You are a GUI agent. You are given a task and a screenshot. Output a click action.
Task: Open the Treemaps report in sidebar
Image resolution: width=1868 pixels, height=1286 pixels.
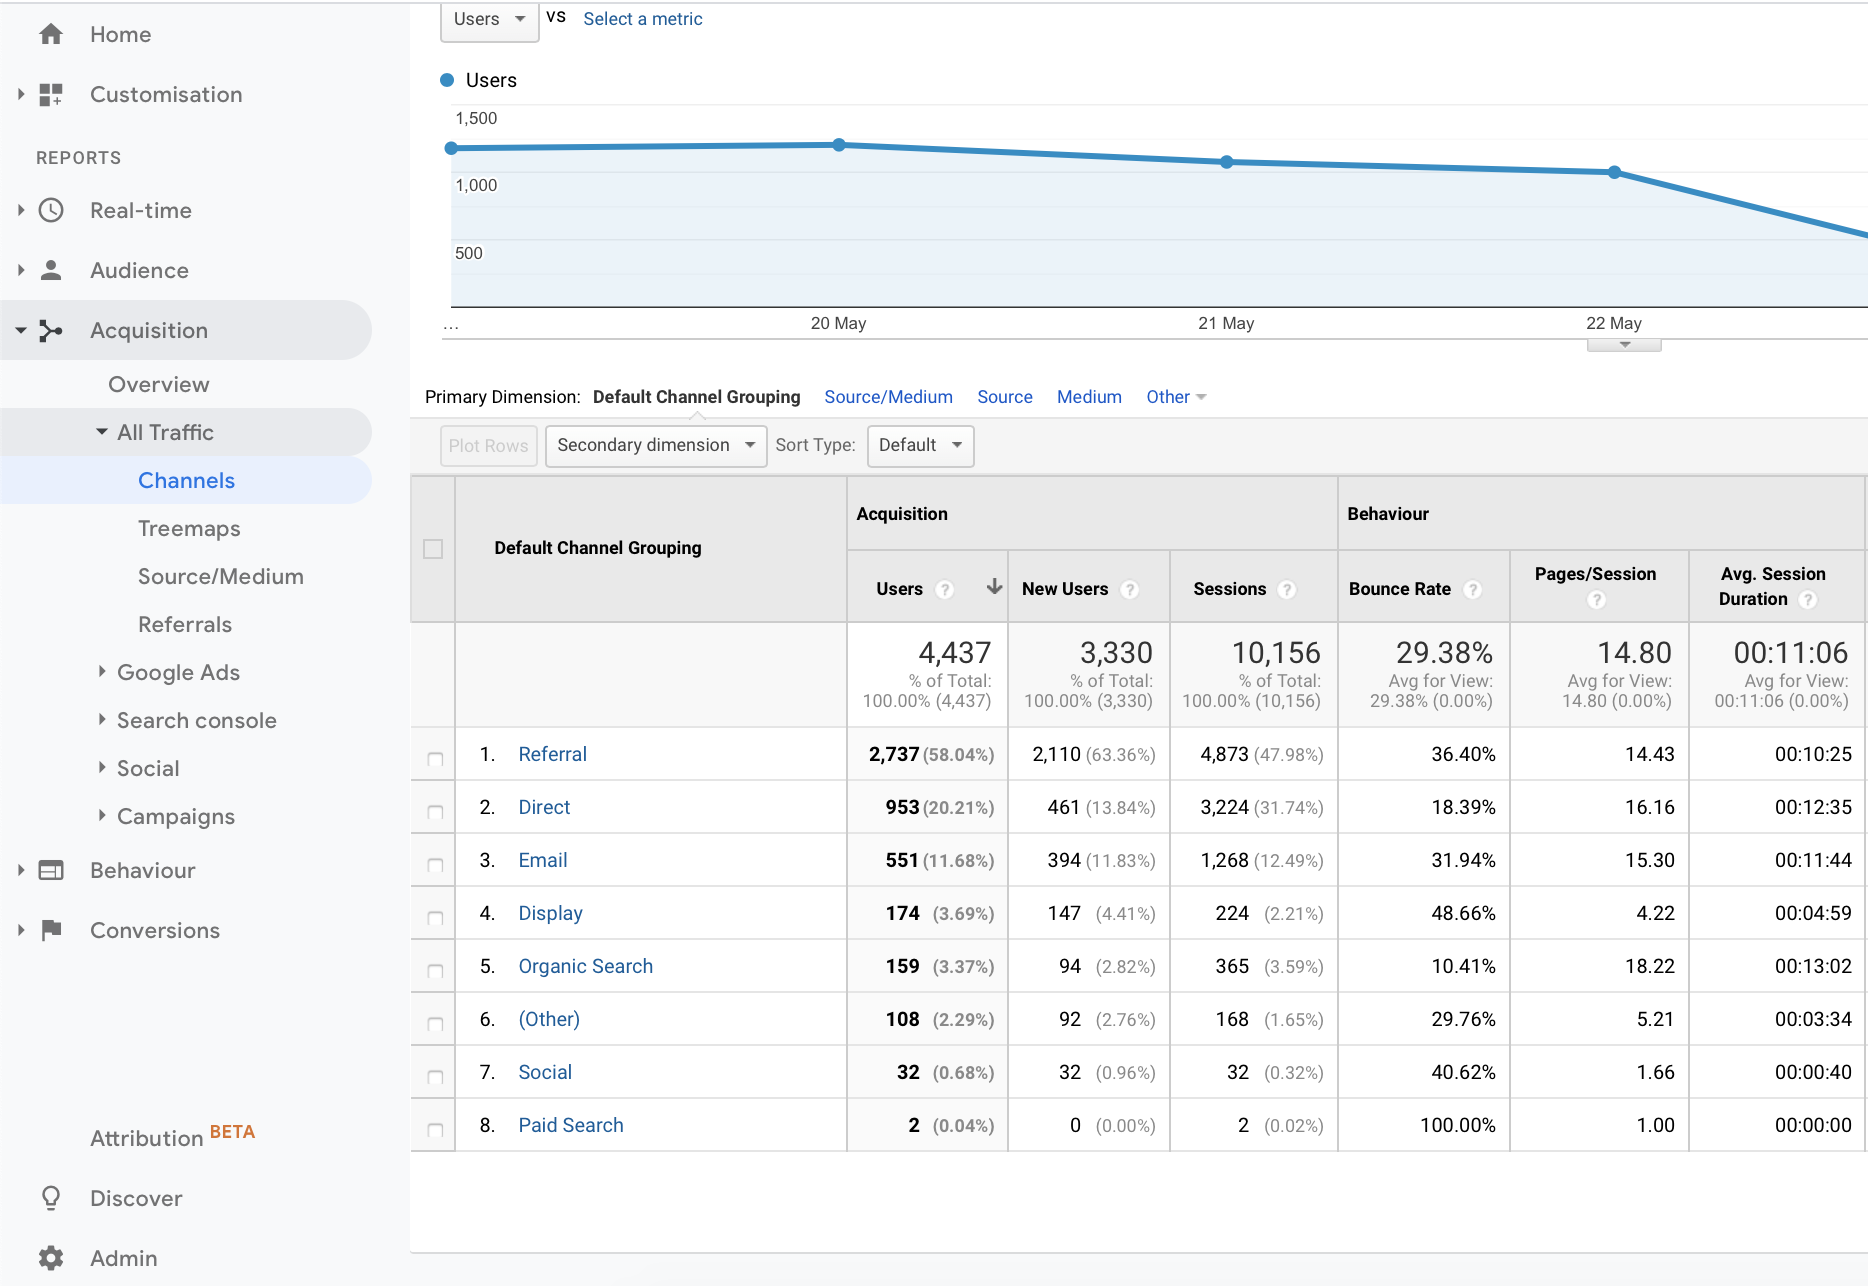pos(189,529)
